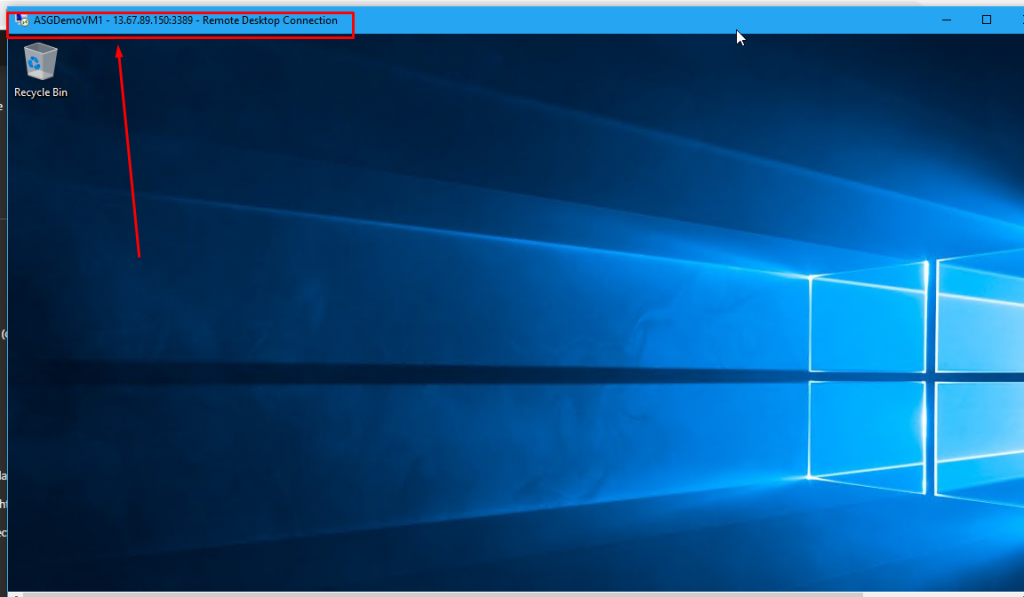1024x597 pixels.
Task: Click the ASGDemoVM1 name in title bar
Action: [x=68, y=20]
